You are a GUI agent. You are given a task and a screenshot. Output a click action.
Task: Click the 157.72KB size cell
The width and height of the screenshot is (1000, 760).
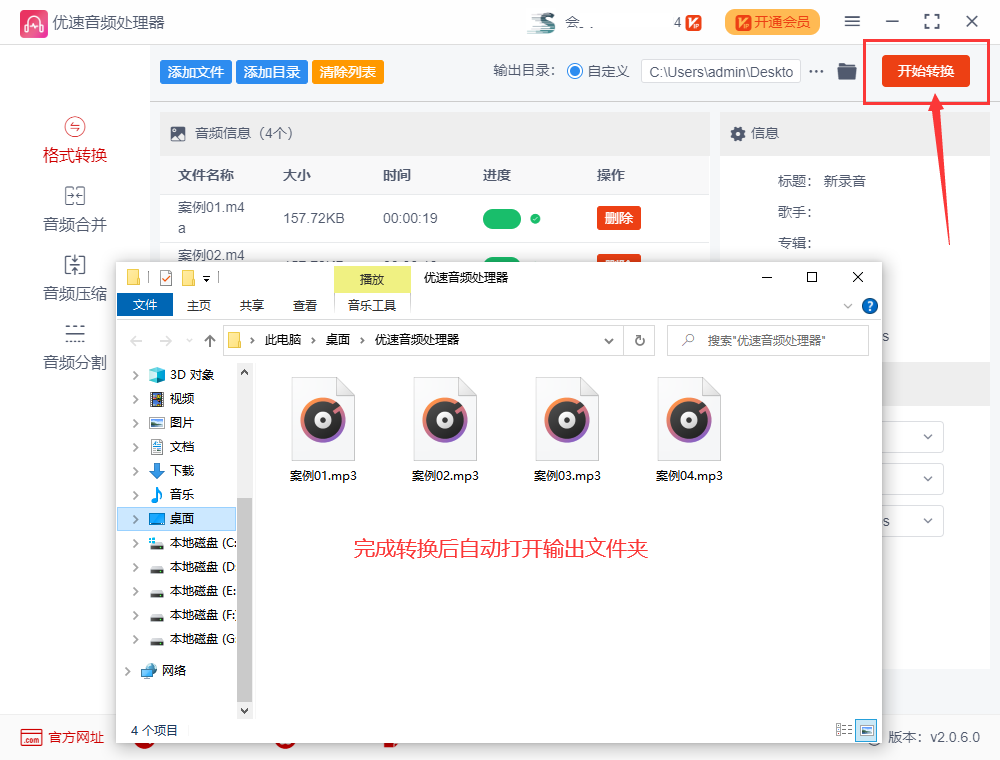314,219
